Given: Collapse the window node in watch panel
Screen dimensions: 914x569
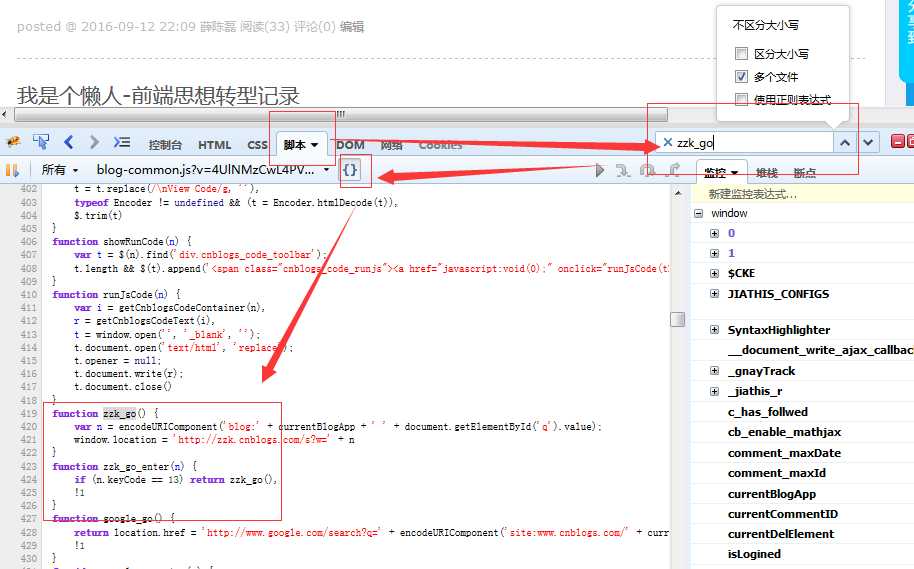Looking at the screenshot, I should pyautogui.click(x=698, y=213).
